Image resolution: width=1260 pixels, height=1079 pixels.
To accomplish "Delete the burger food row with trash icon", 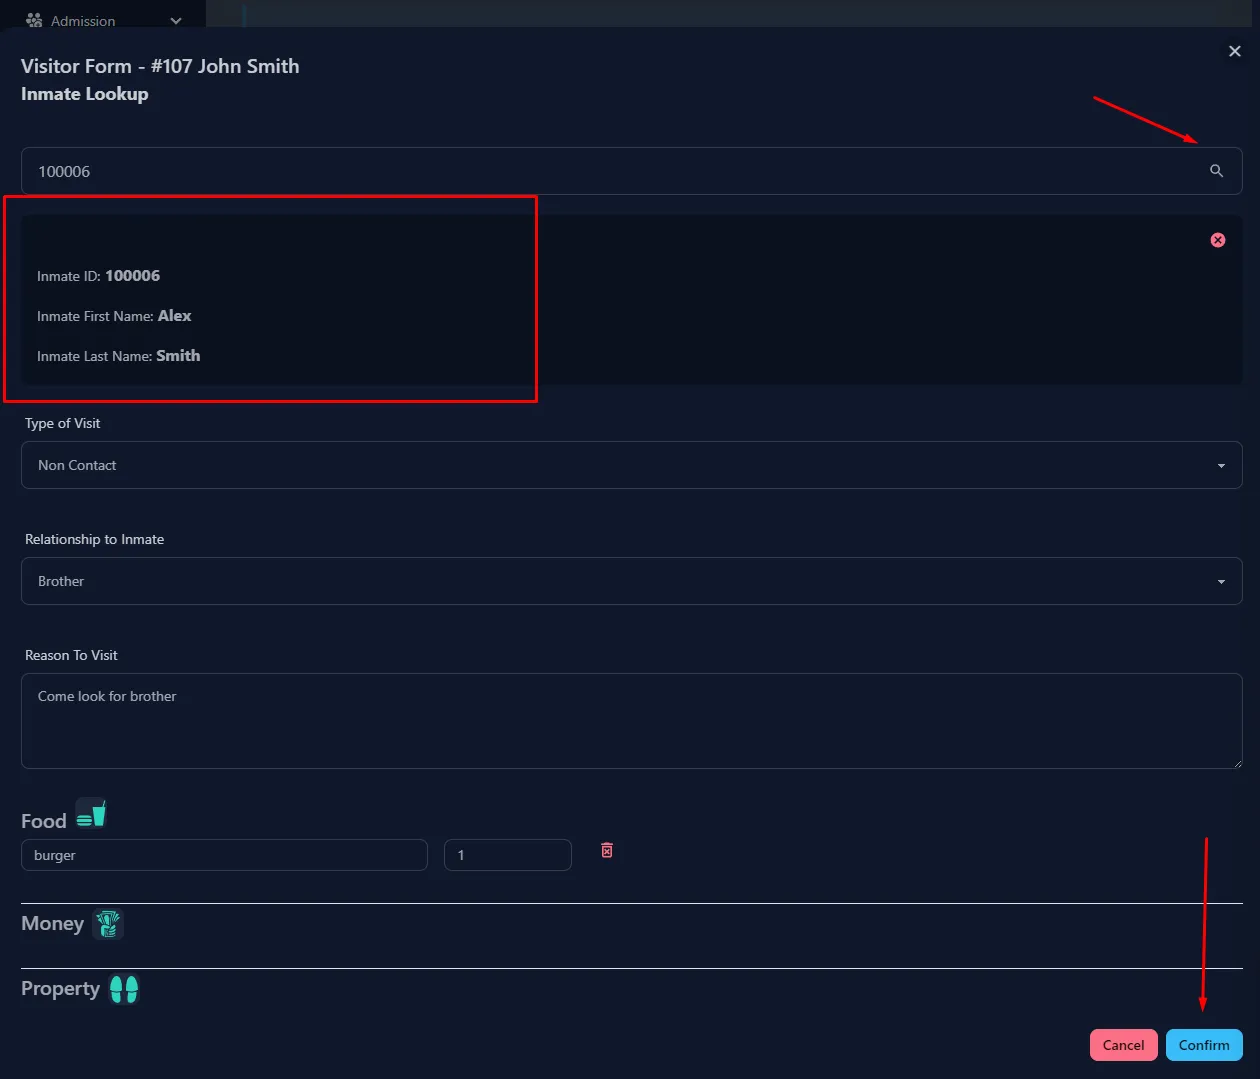I will (x=607, y=850).
